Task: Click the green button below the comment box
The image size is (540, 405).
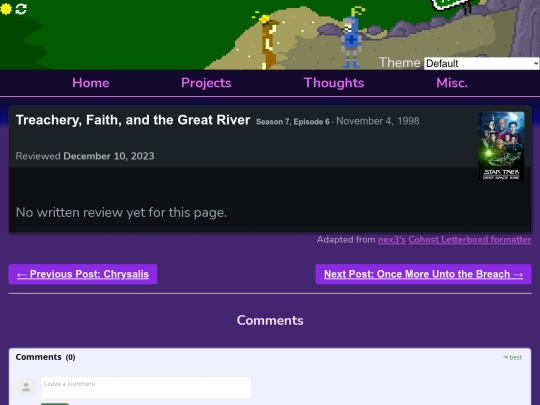Action: 55,404
